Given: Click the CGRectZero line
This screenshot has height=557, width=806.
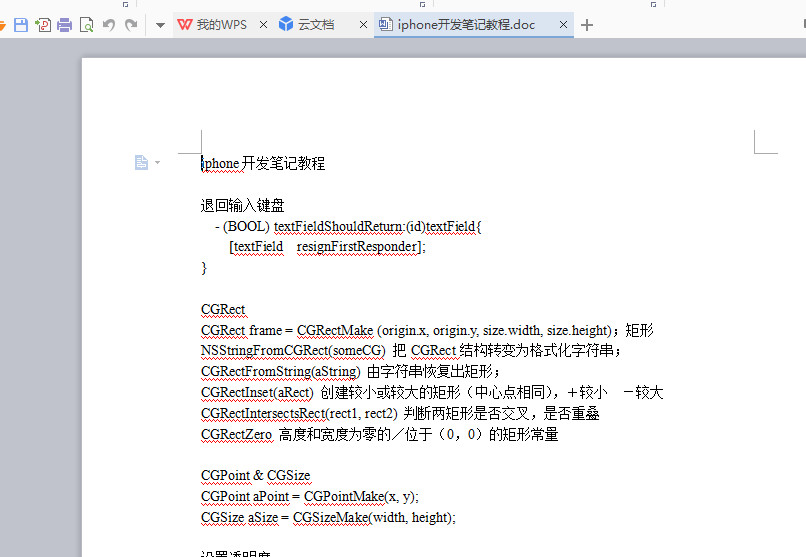Looking at the screenshot, I should tap(379, 434).
